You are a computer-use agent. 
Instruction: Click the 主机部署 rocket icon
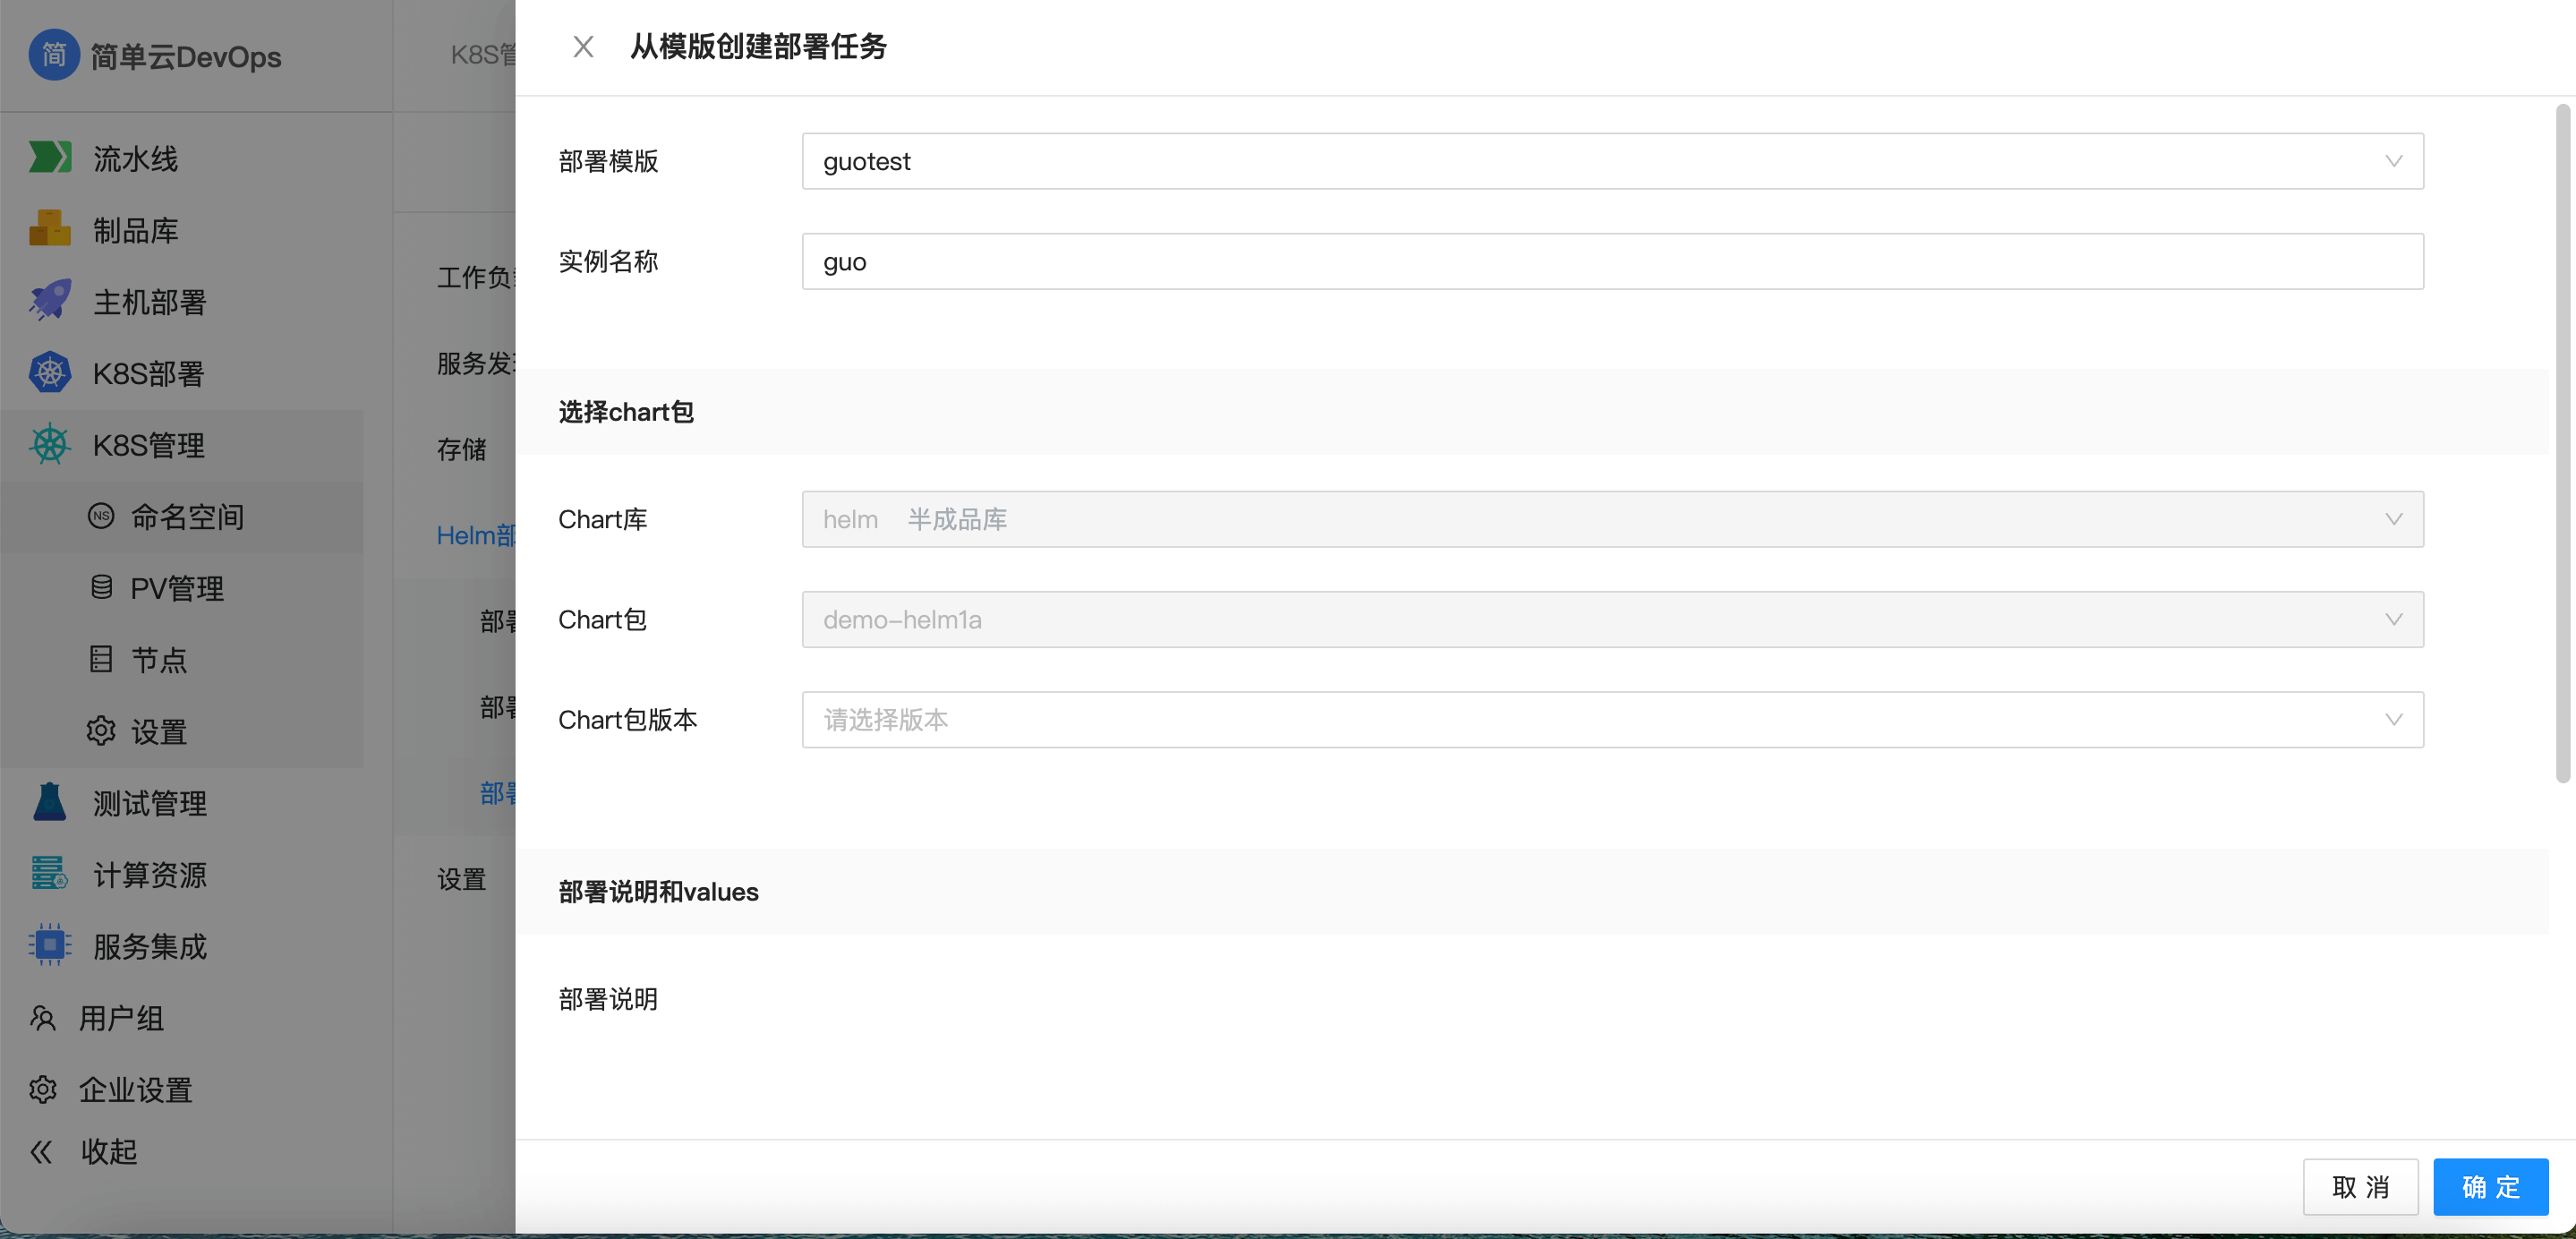click(49, 300)
